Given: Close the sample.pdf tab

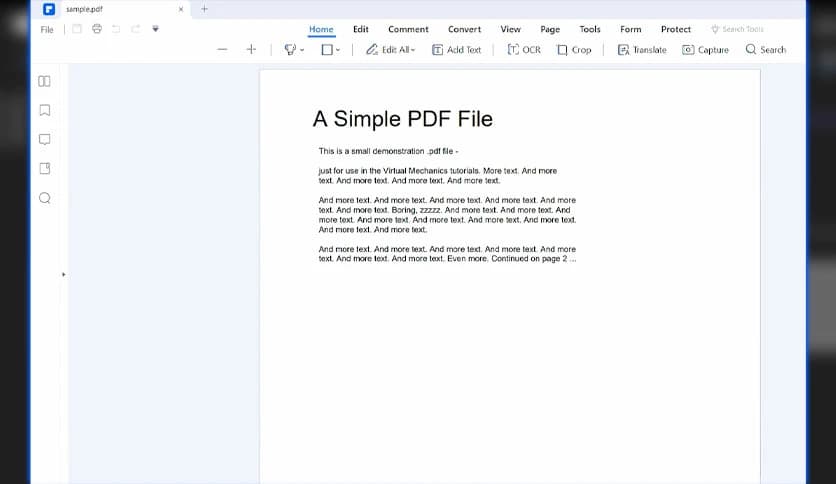Looking at the screenshot, I should click(181, 9).
